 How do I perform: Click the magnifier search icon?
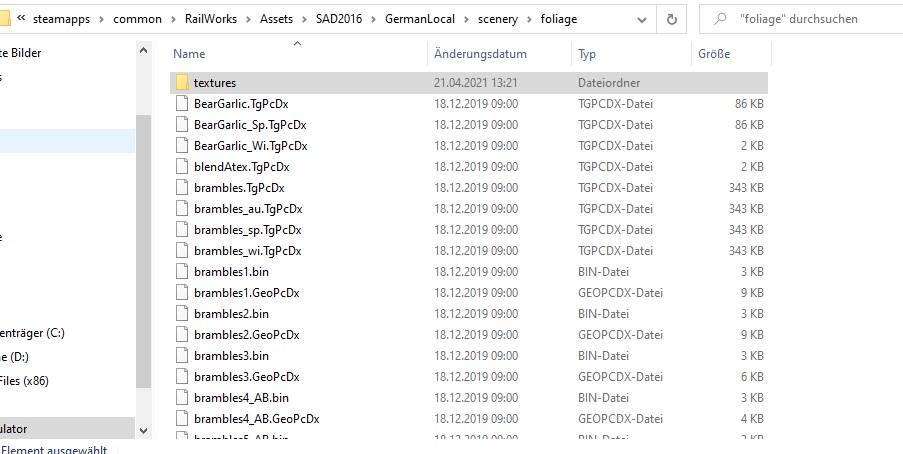(x=720, y=19)
